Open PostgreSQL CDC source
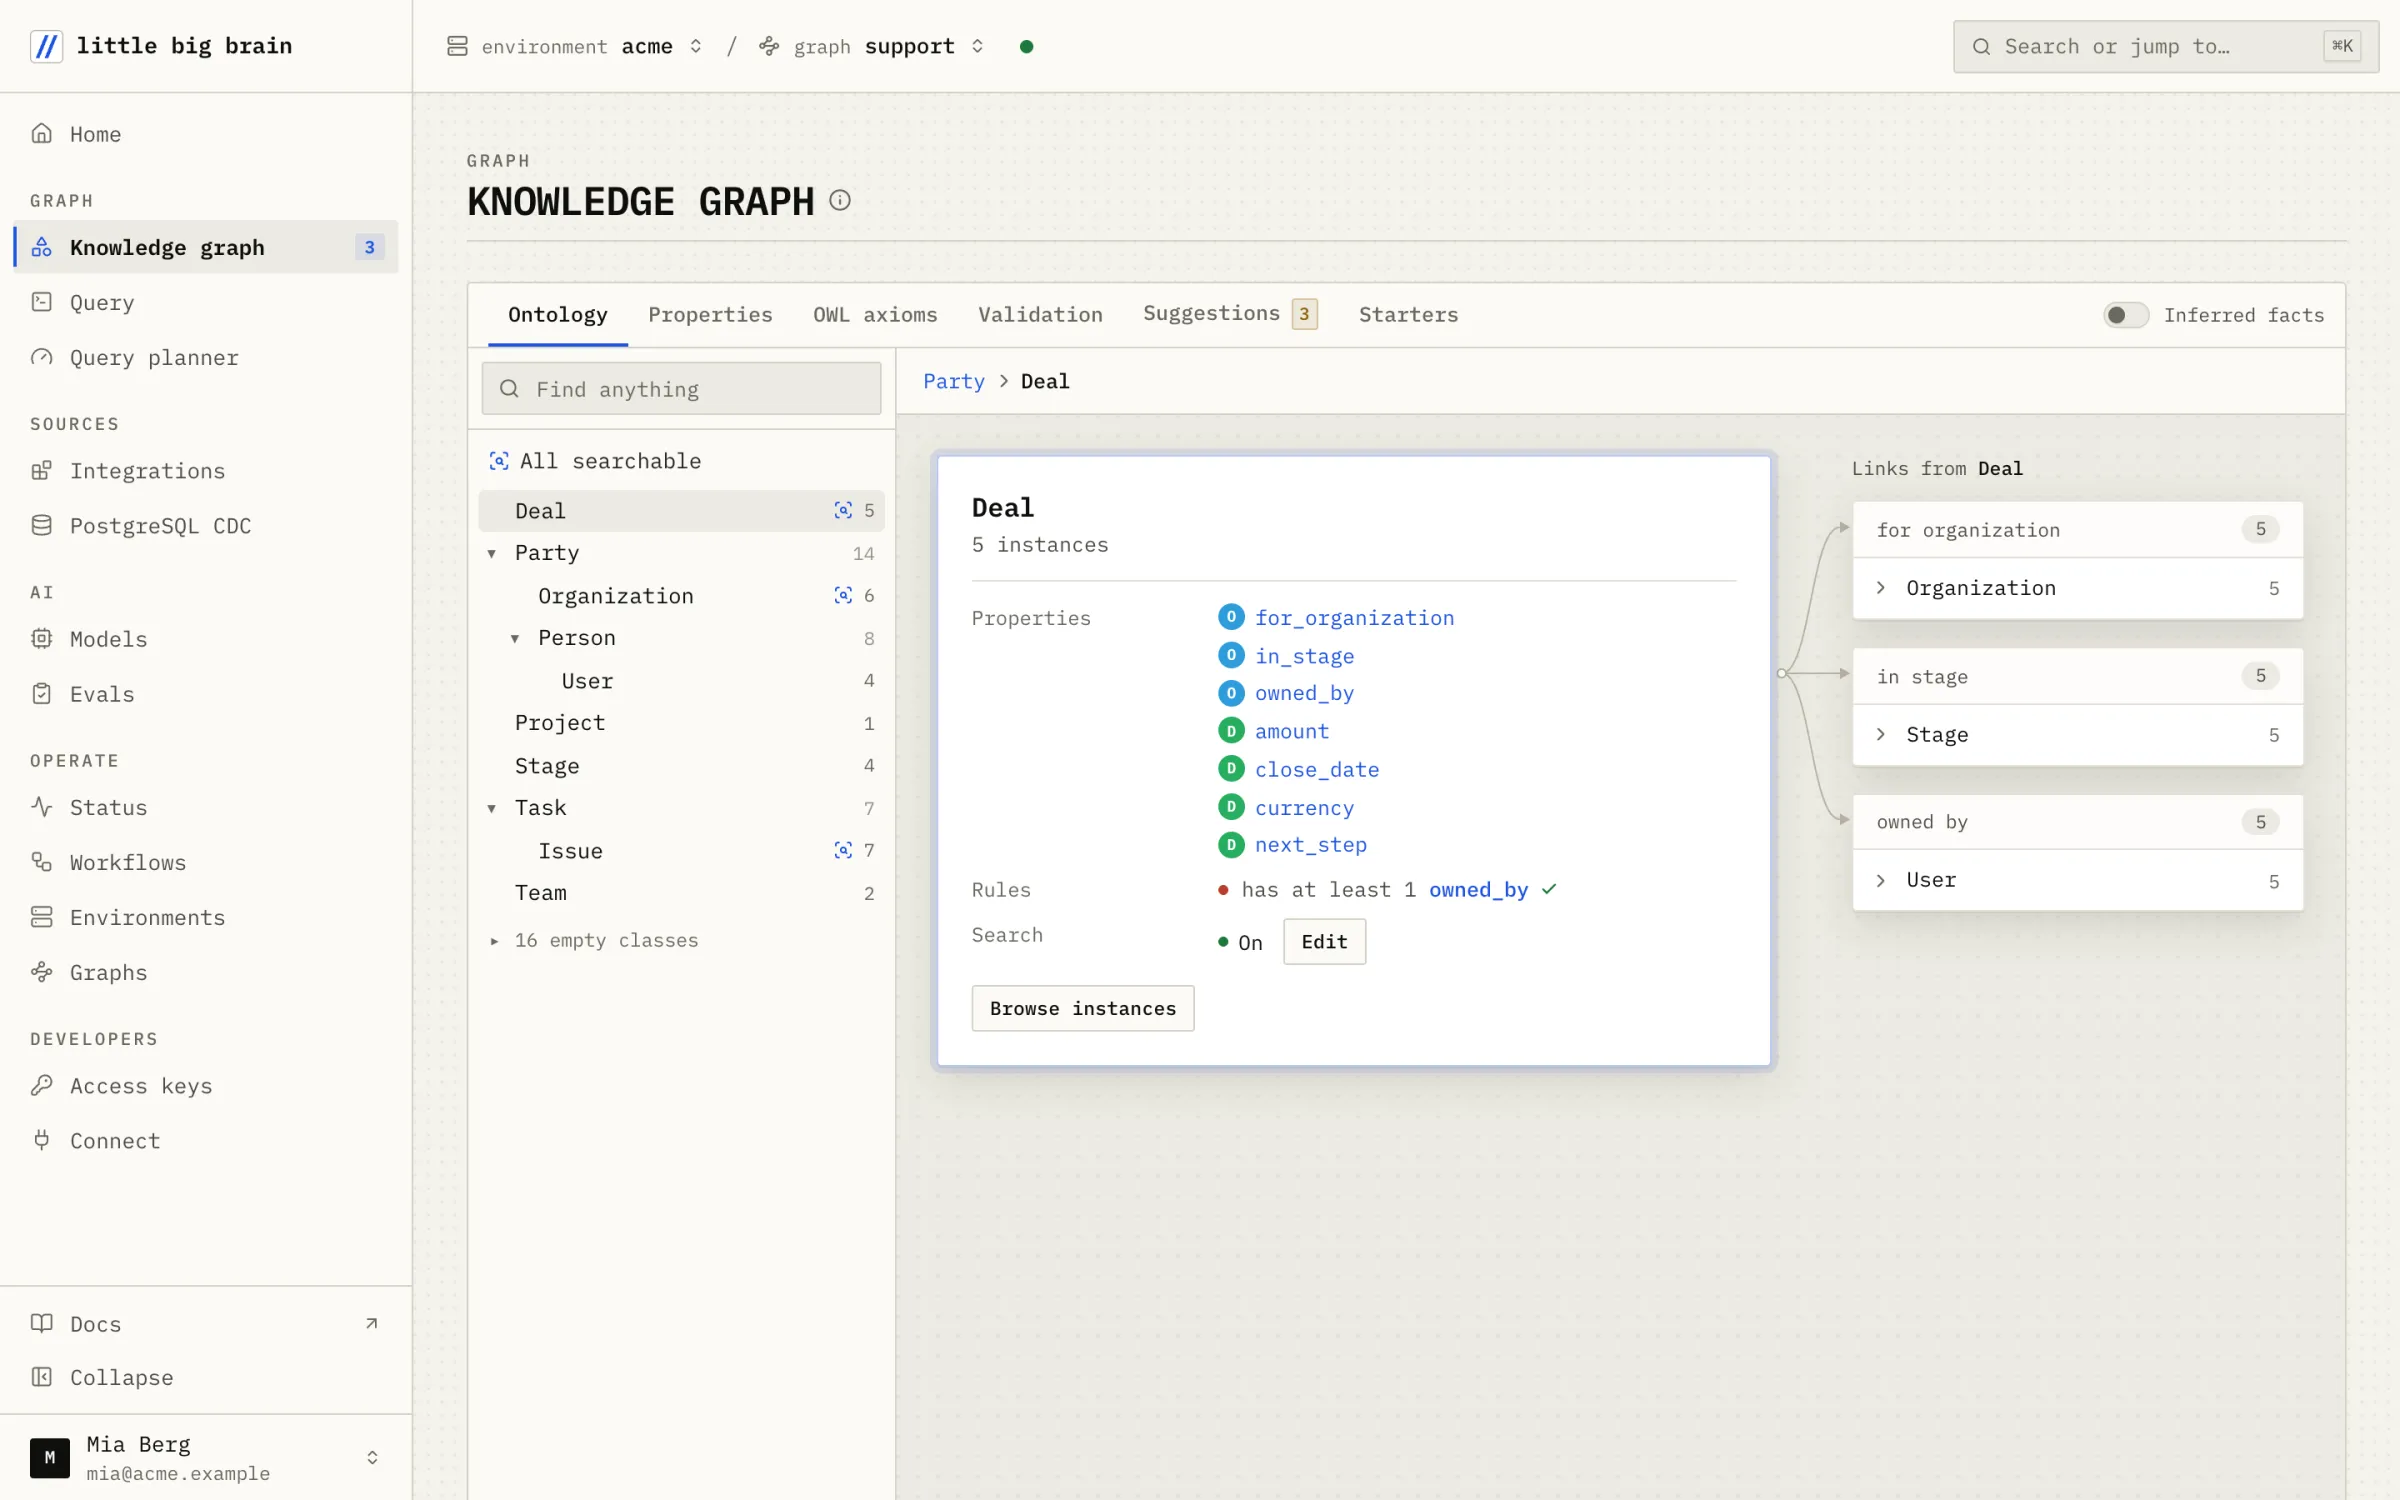 click(205, 526)
